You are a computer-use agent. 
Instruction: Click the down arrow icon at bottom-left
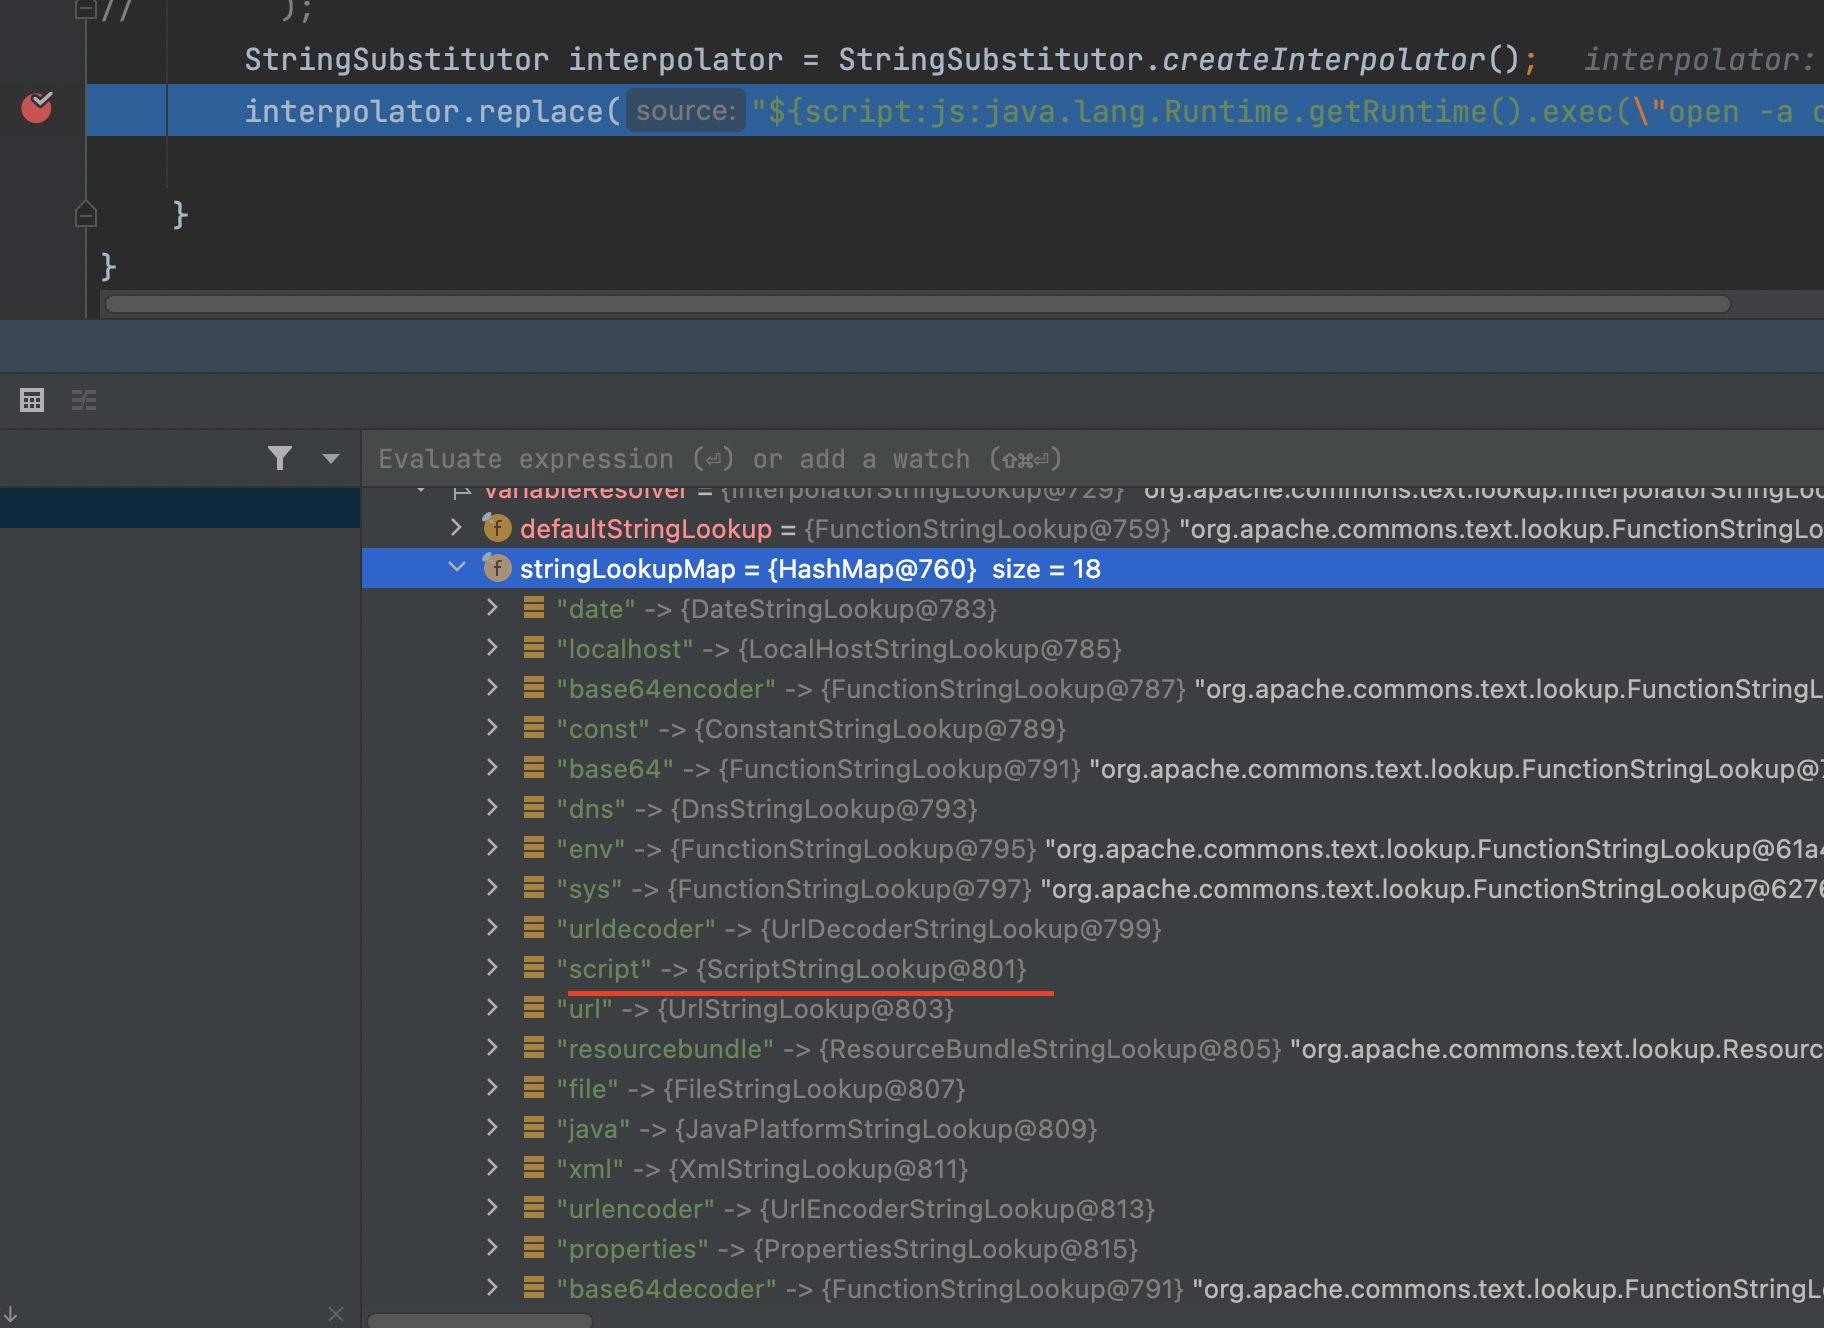click(10, 1313)
